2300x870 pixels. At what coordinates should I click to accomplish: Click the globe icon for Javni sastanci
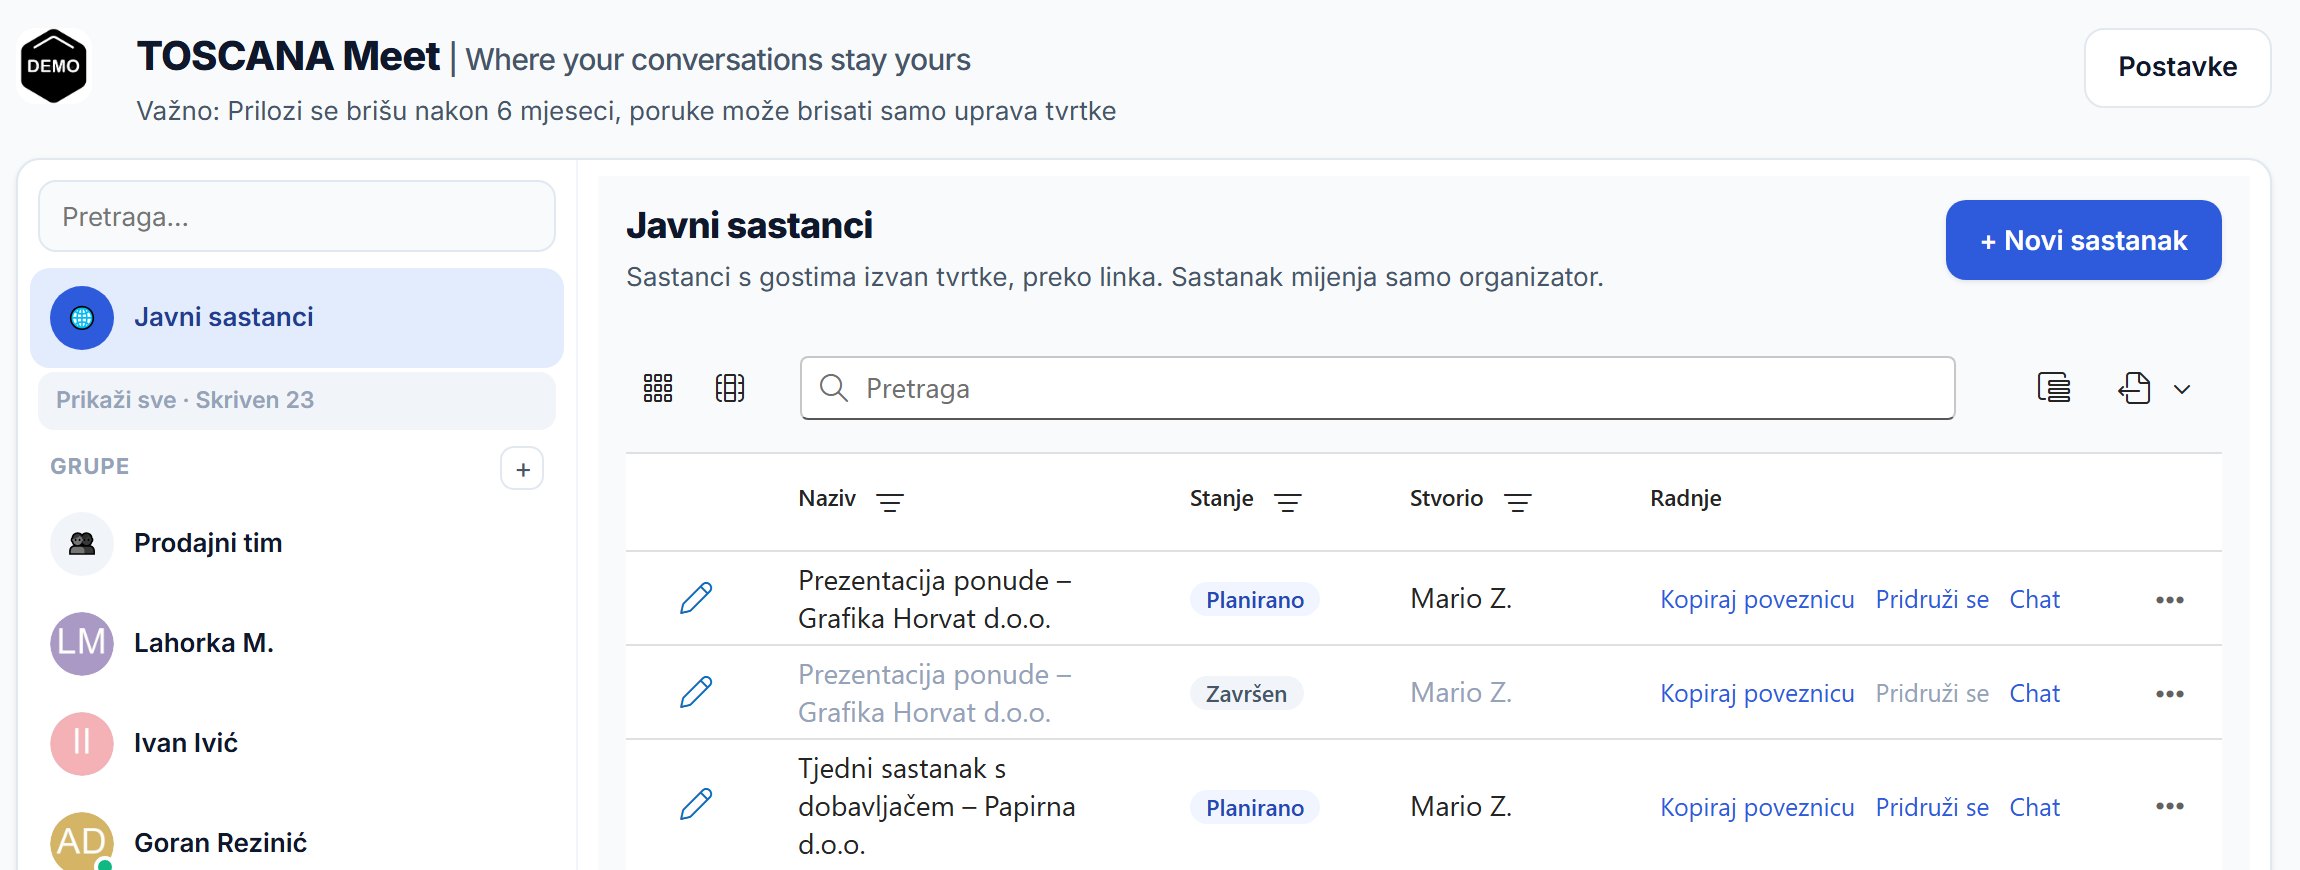click(x=82, y=318)
